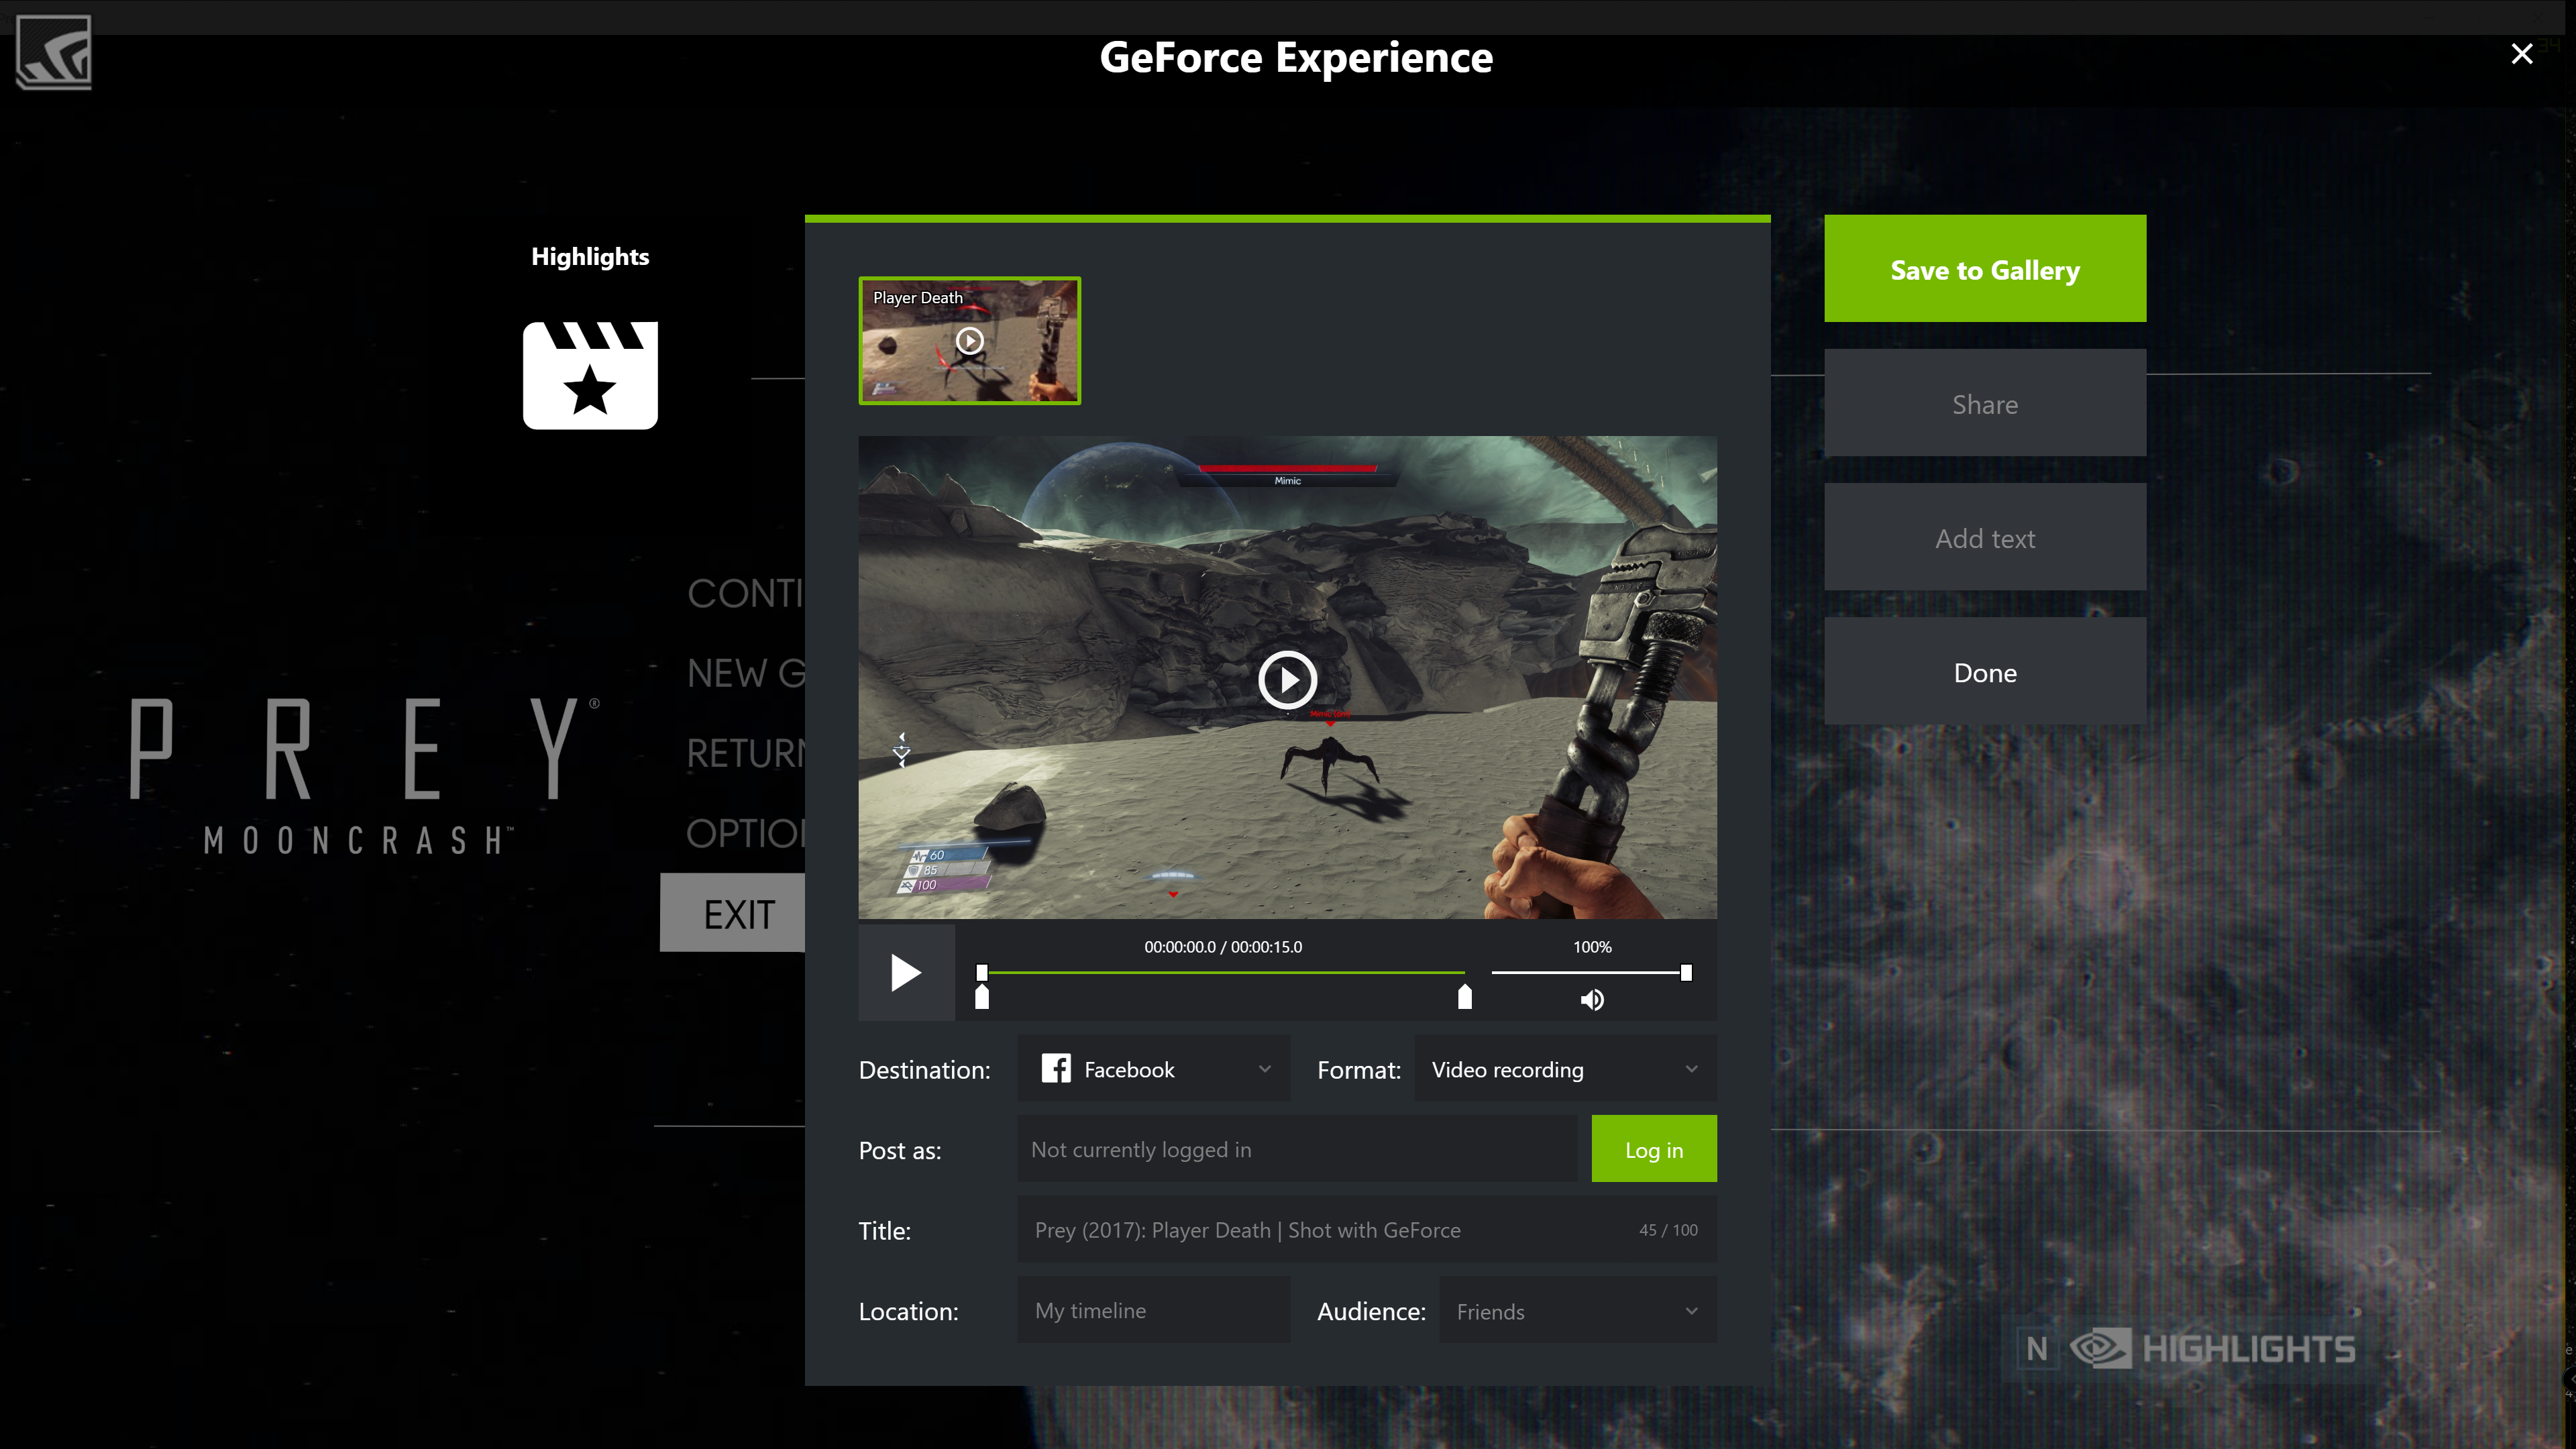The image size is (2576, 1449).
Task: Click the Facebook logo in the Destination field
Action: (x=1056, y=1069)
